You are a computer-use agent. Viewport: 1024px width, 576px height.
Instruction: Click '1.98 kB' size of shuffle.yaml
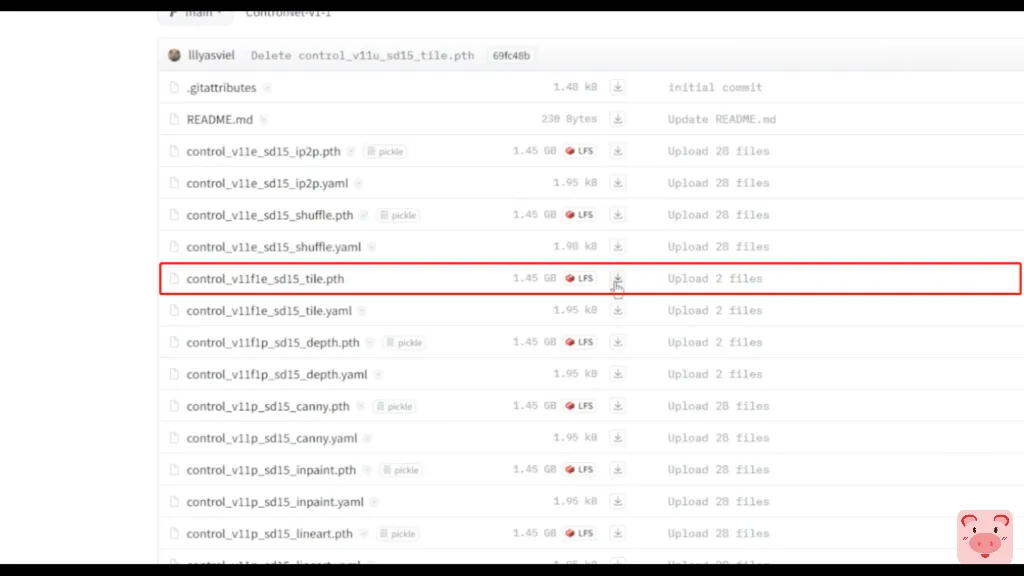575,246
